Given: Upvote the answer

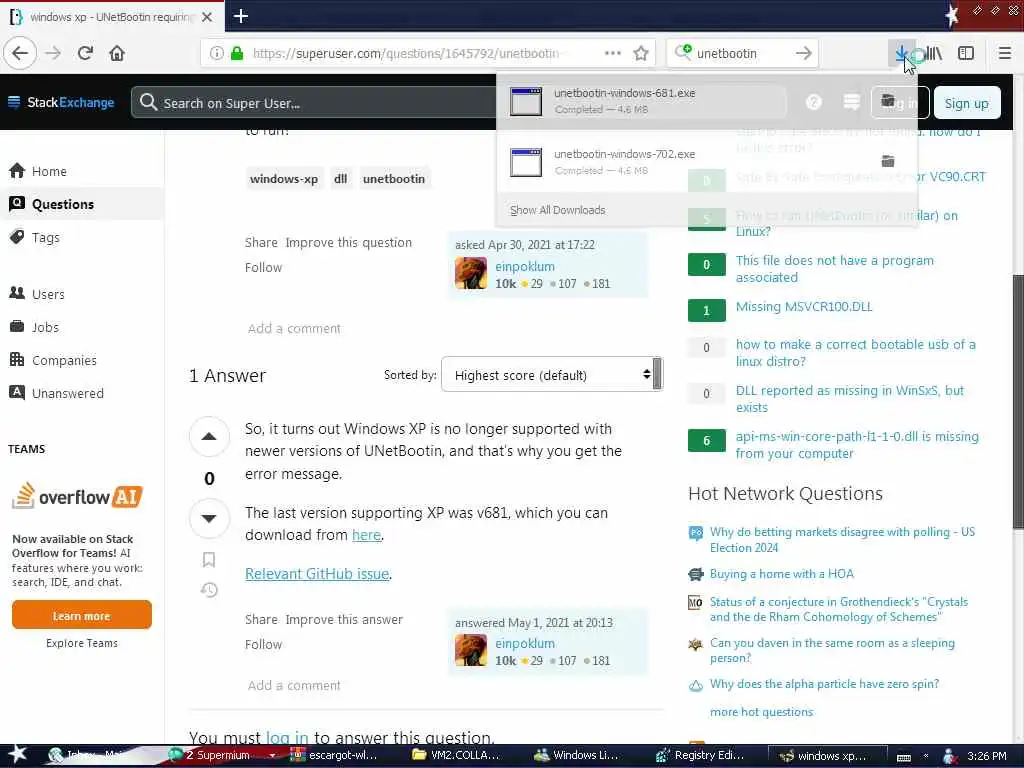Looking at the screenshot, I should [209, 436].
